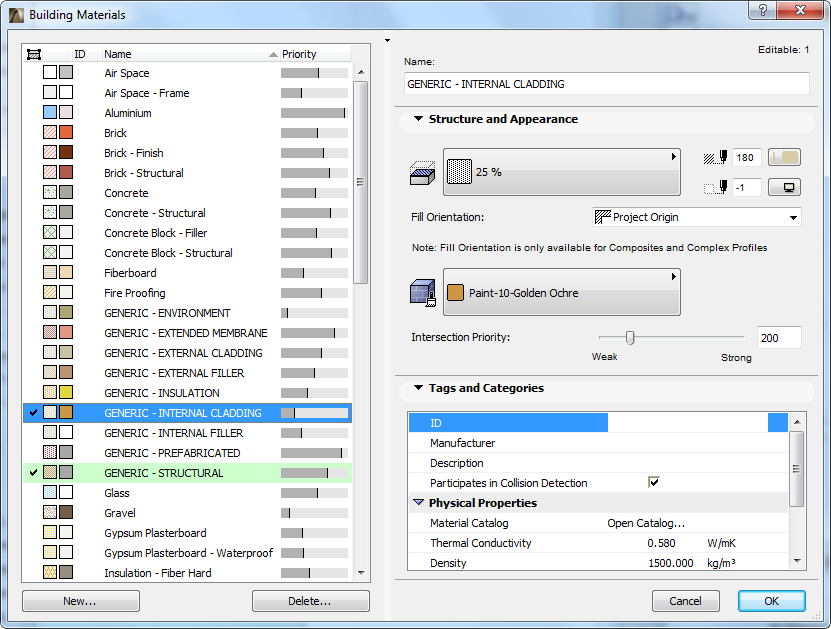
Task: Click the Help question mark button
Action: click(763, 10)
